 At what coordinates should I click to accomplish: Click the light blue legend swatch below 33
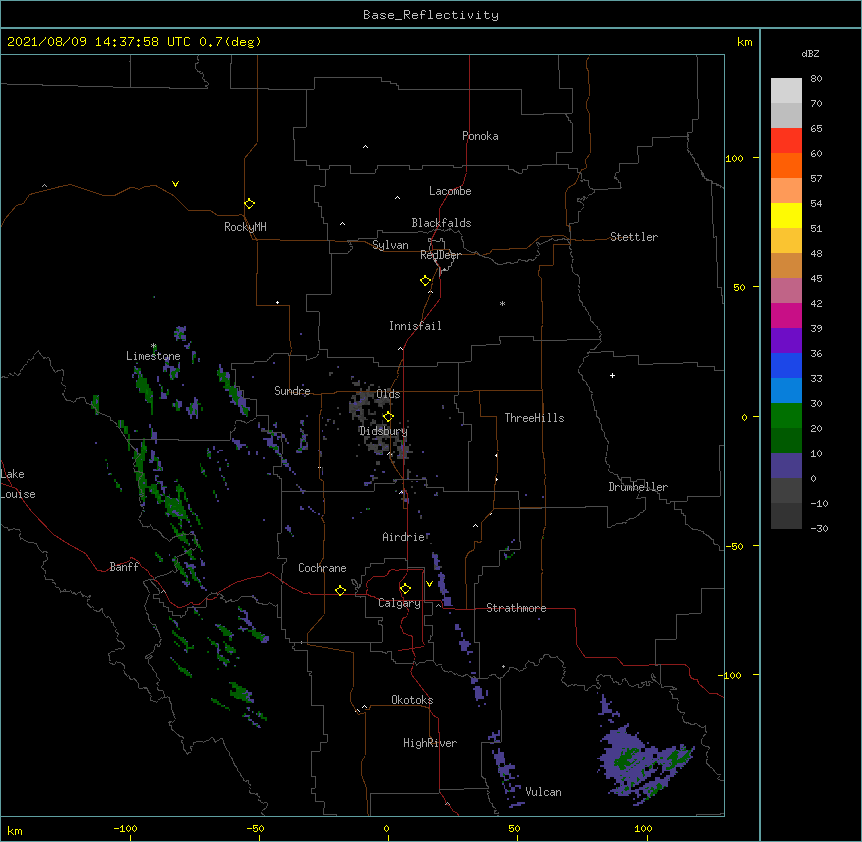786,390
